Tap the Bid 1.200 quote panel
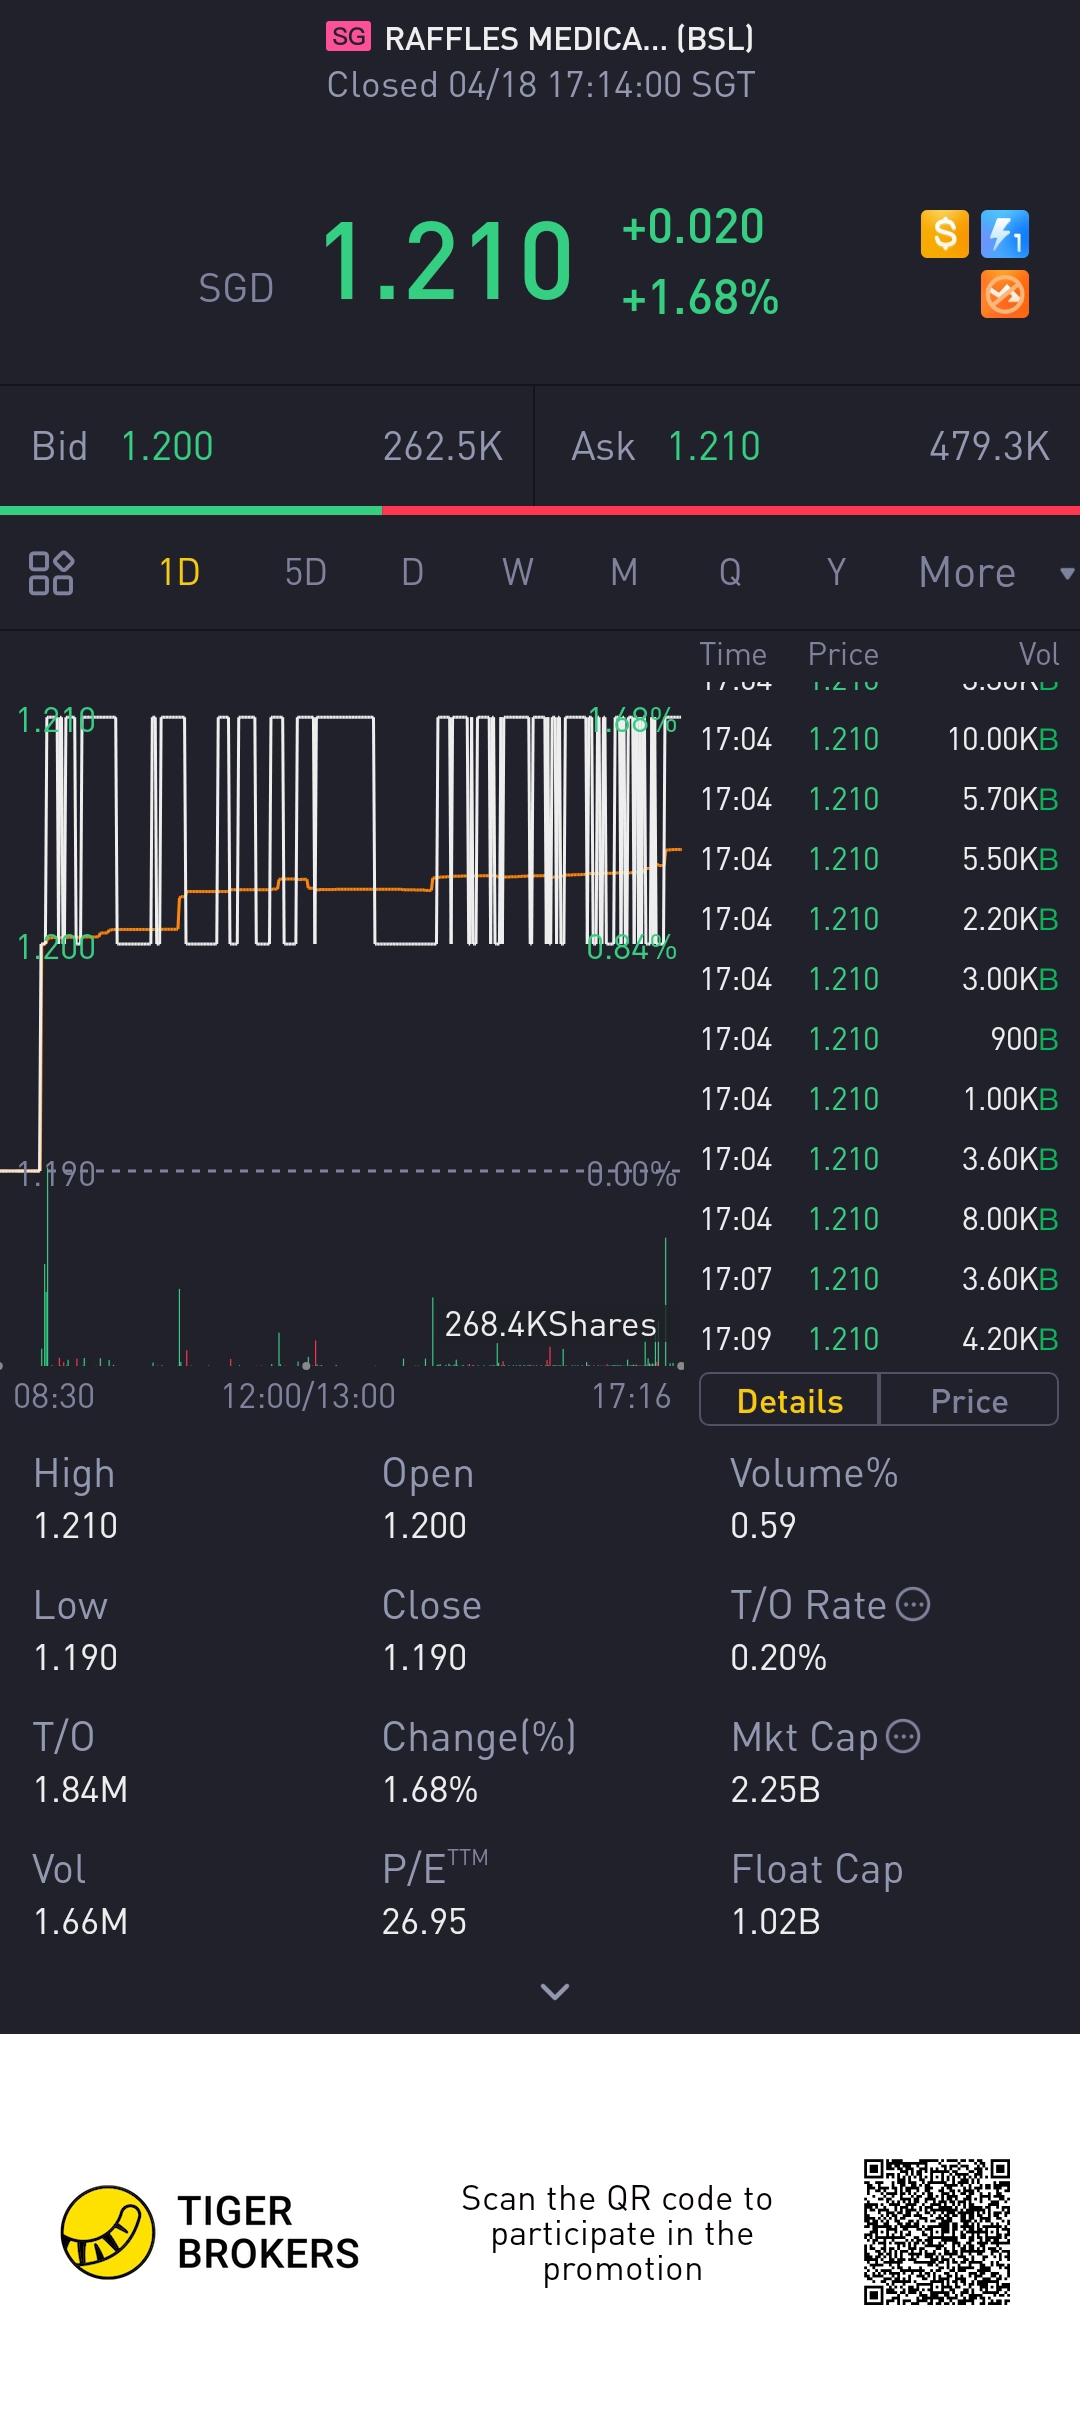 coord(266,446)
